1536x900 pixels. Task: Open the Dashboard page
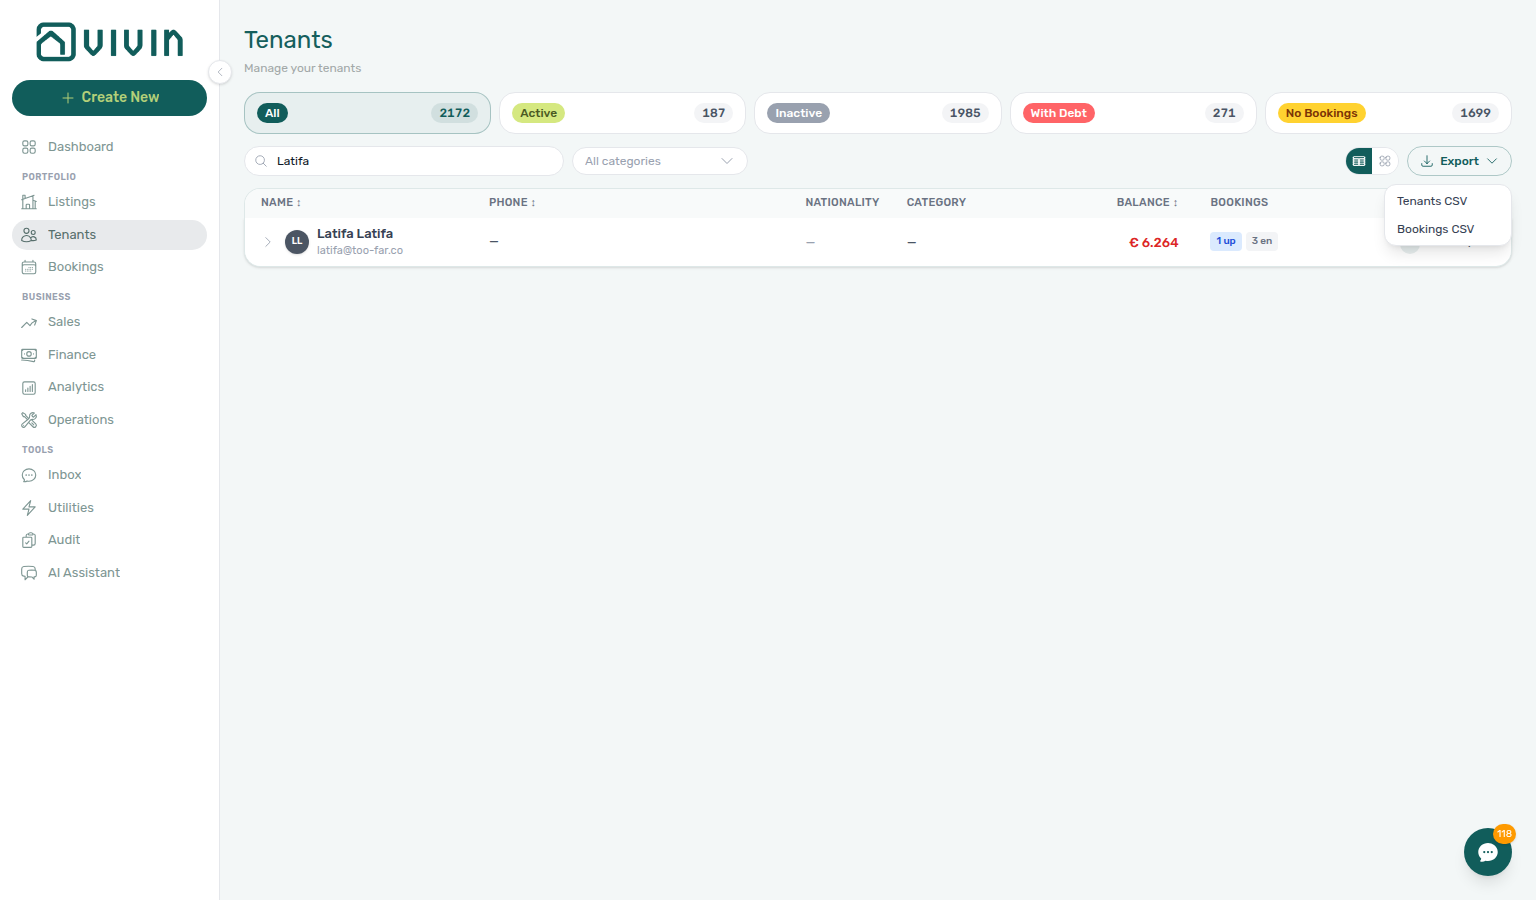[x=109, y=147]
